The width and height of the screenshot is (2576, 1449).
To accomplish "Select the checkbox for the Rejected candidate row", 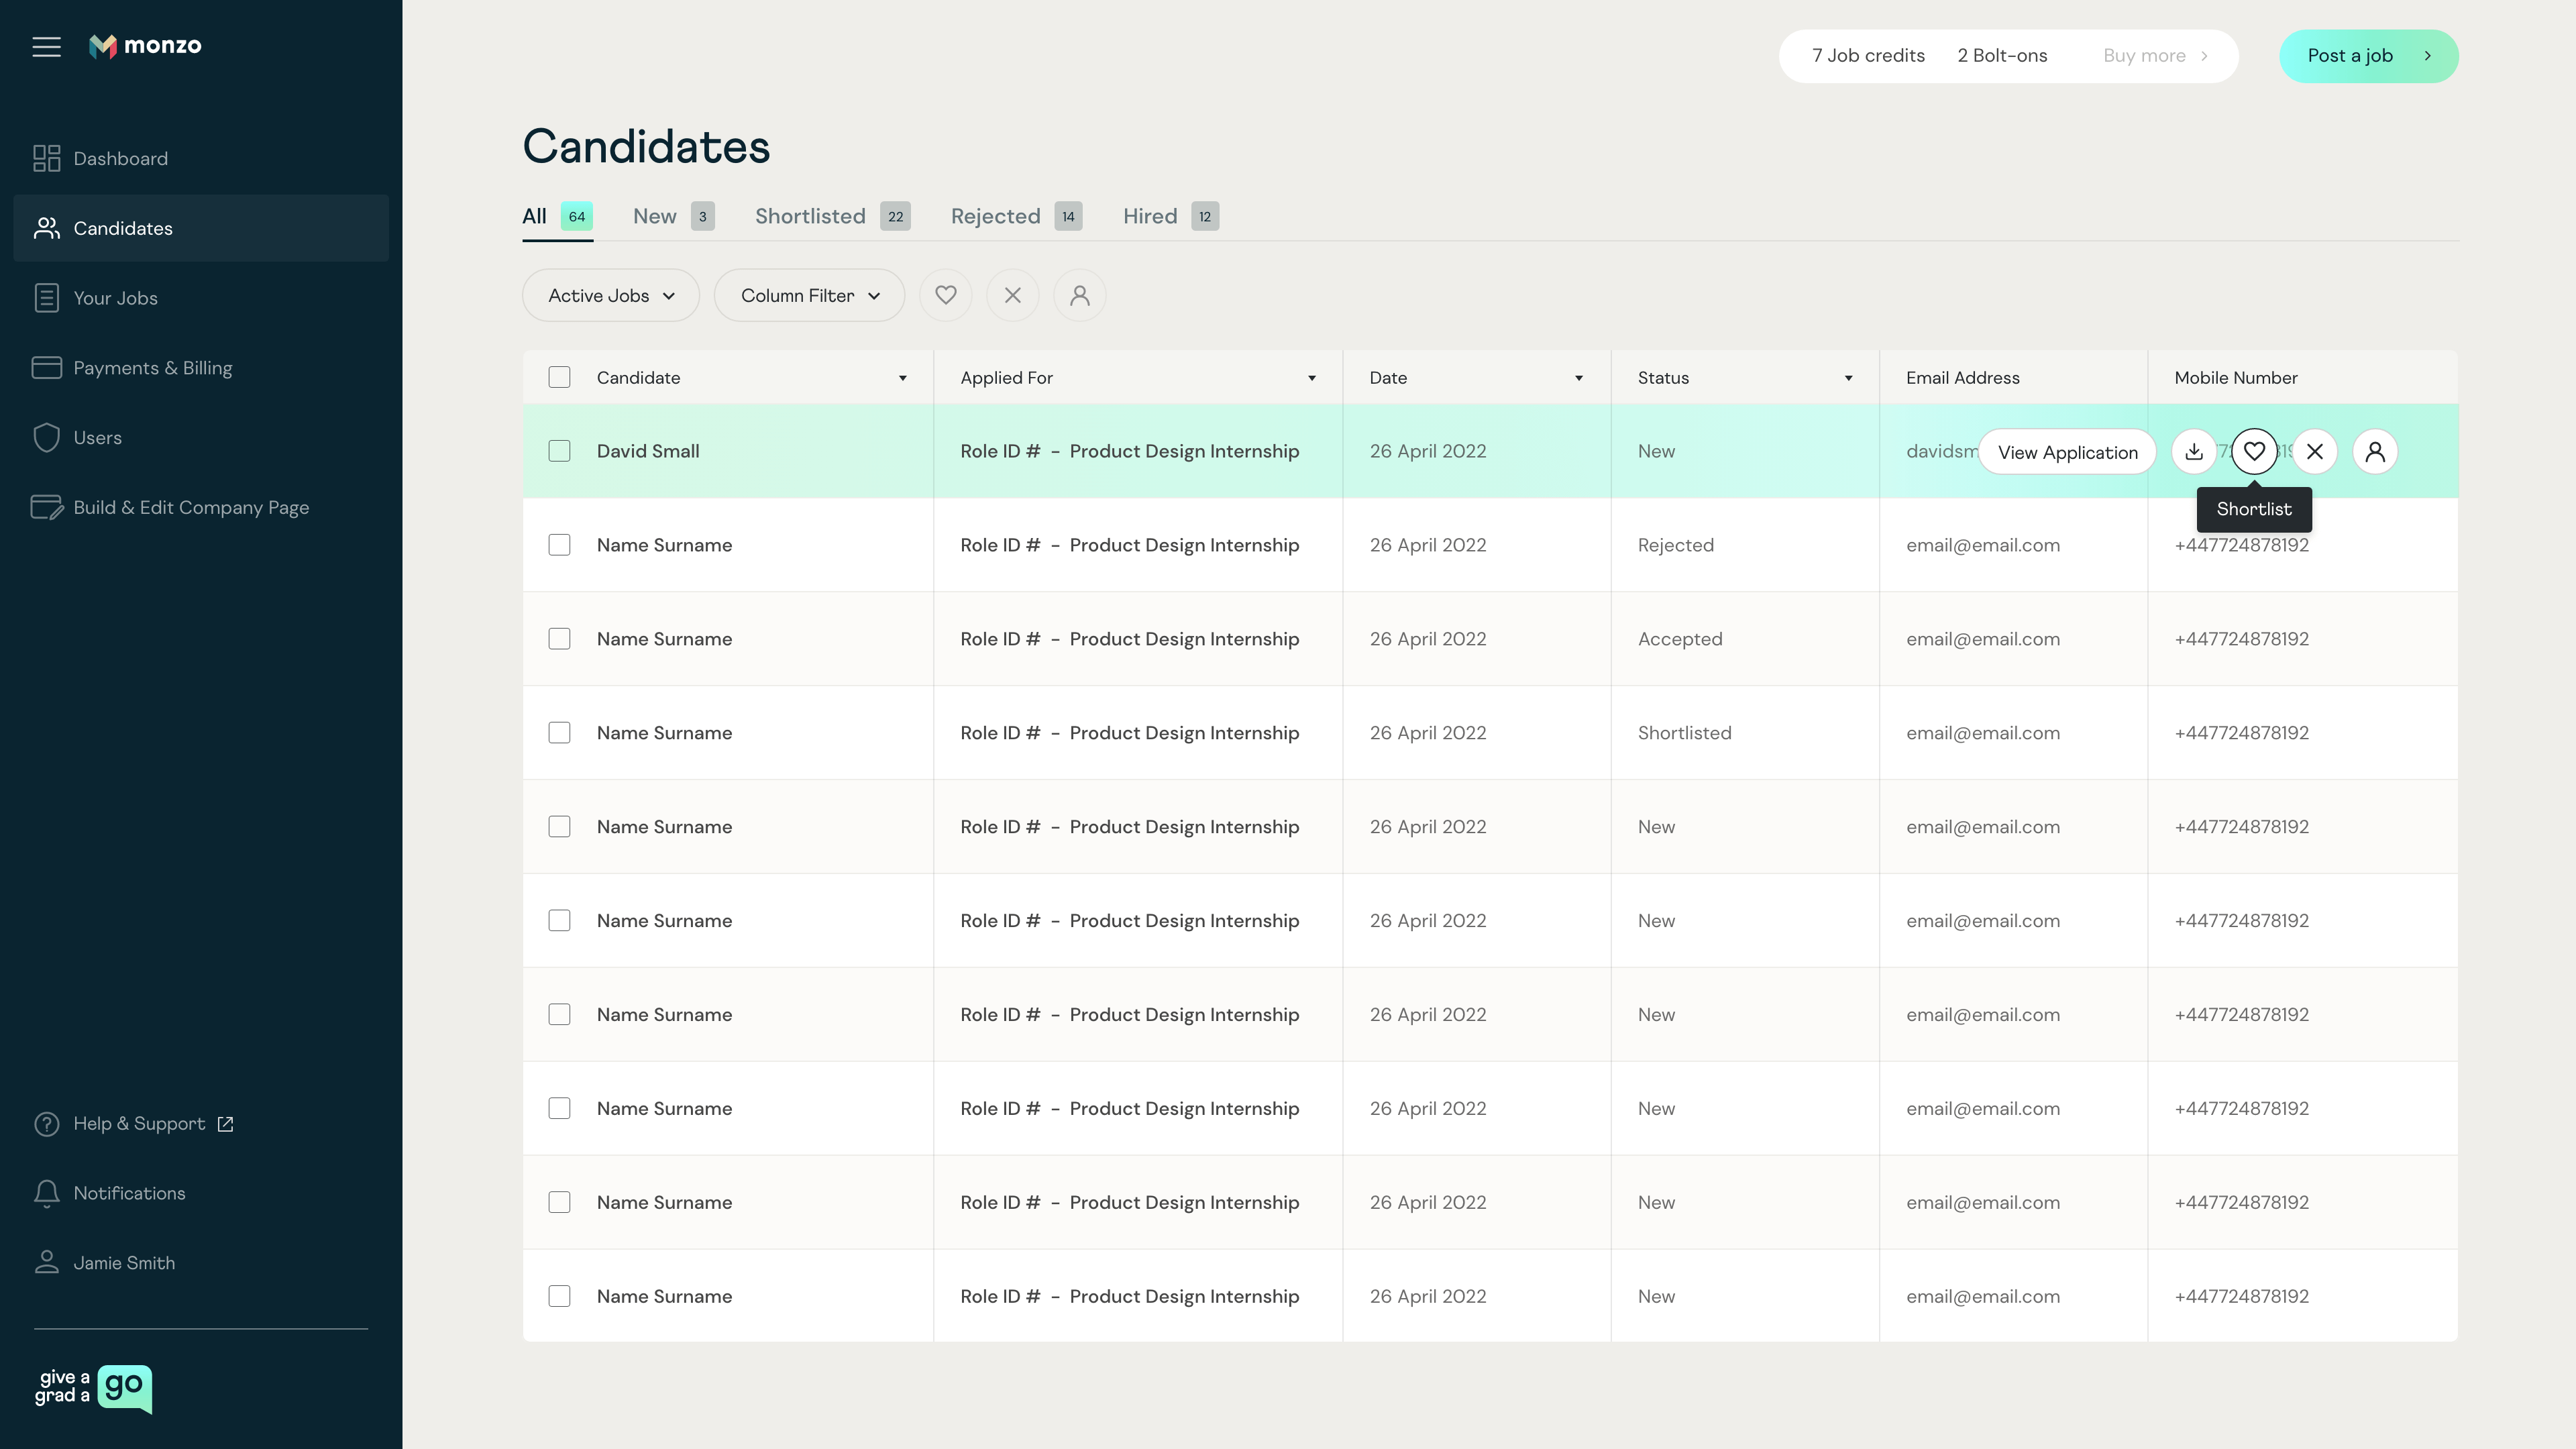I will tap(559, 545).
